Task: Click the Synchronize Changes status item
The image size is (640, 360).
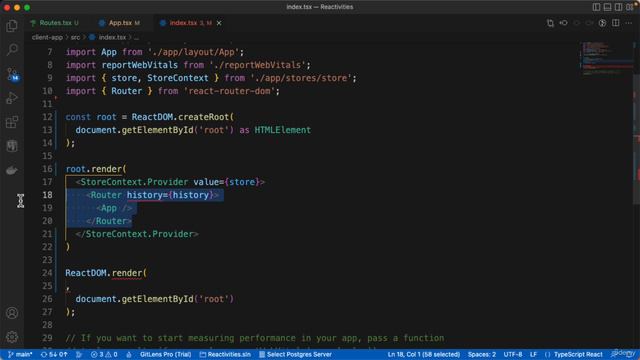Action: point(54,354)
